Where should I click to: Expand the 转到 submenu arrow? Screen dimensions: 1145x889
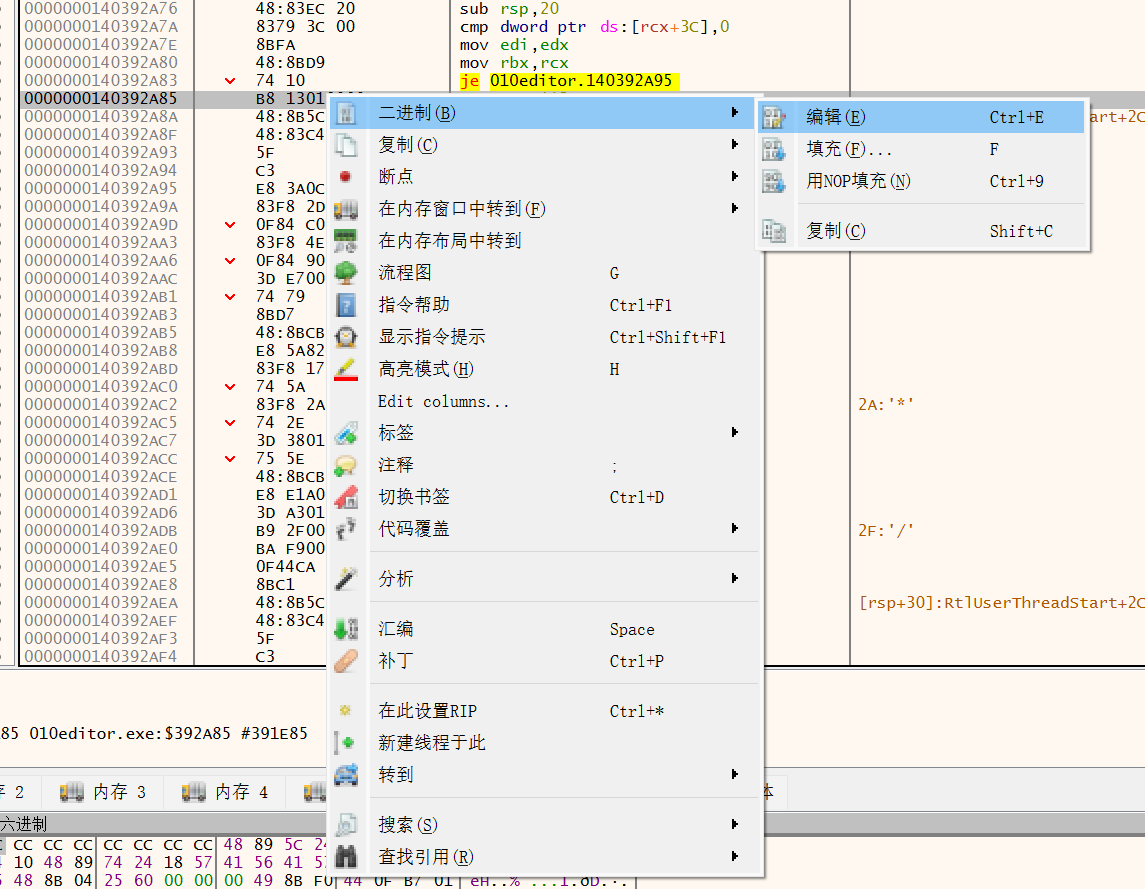pyautogui.click(x=735, y=774)
